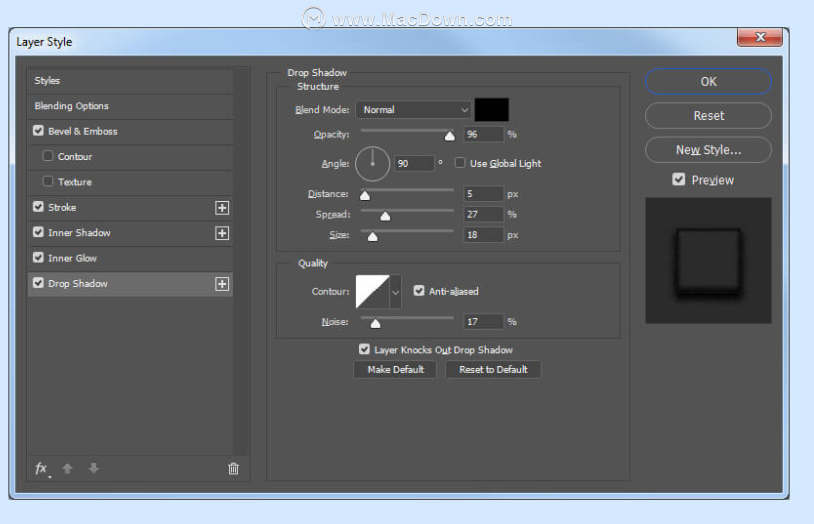The image size is (814, 524).
Task: Click the Opacity value field
Action: tap(483, 135)
